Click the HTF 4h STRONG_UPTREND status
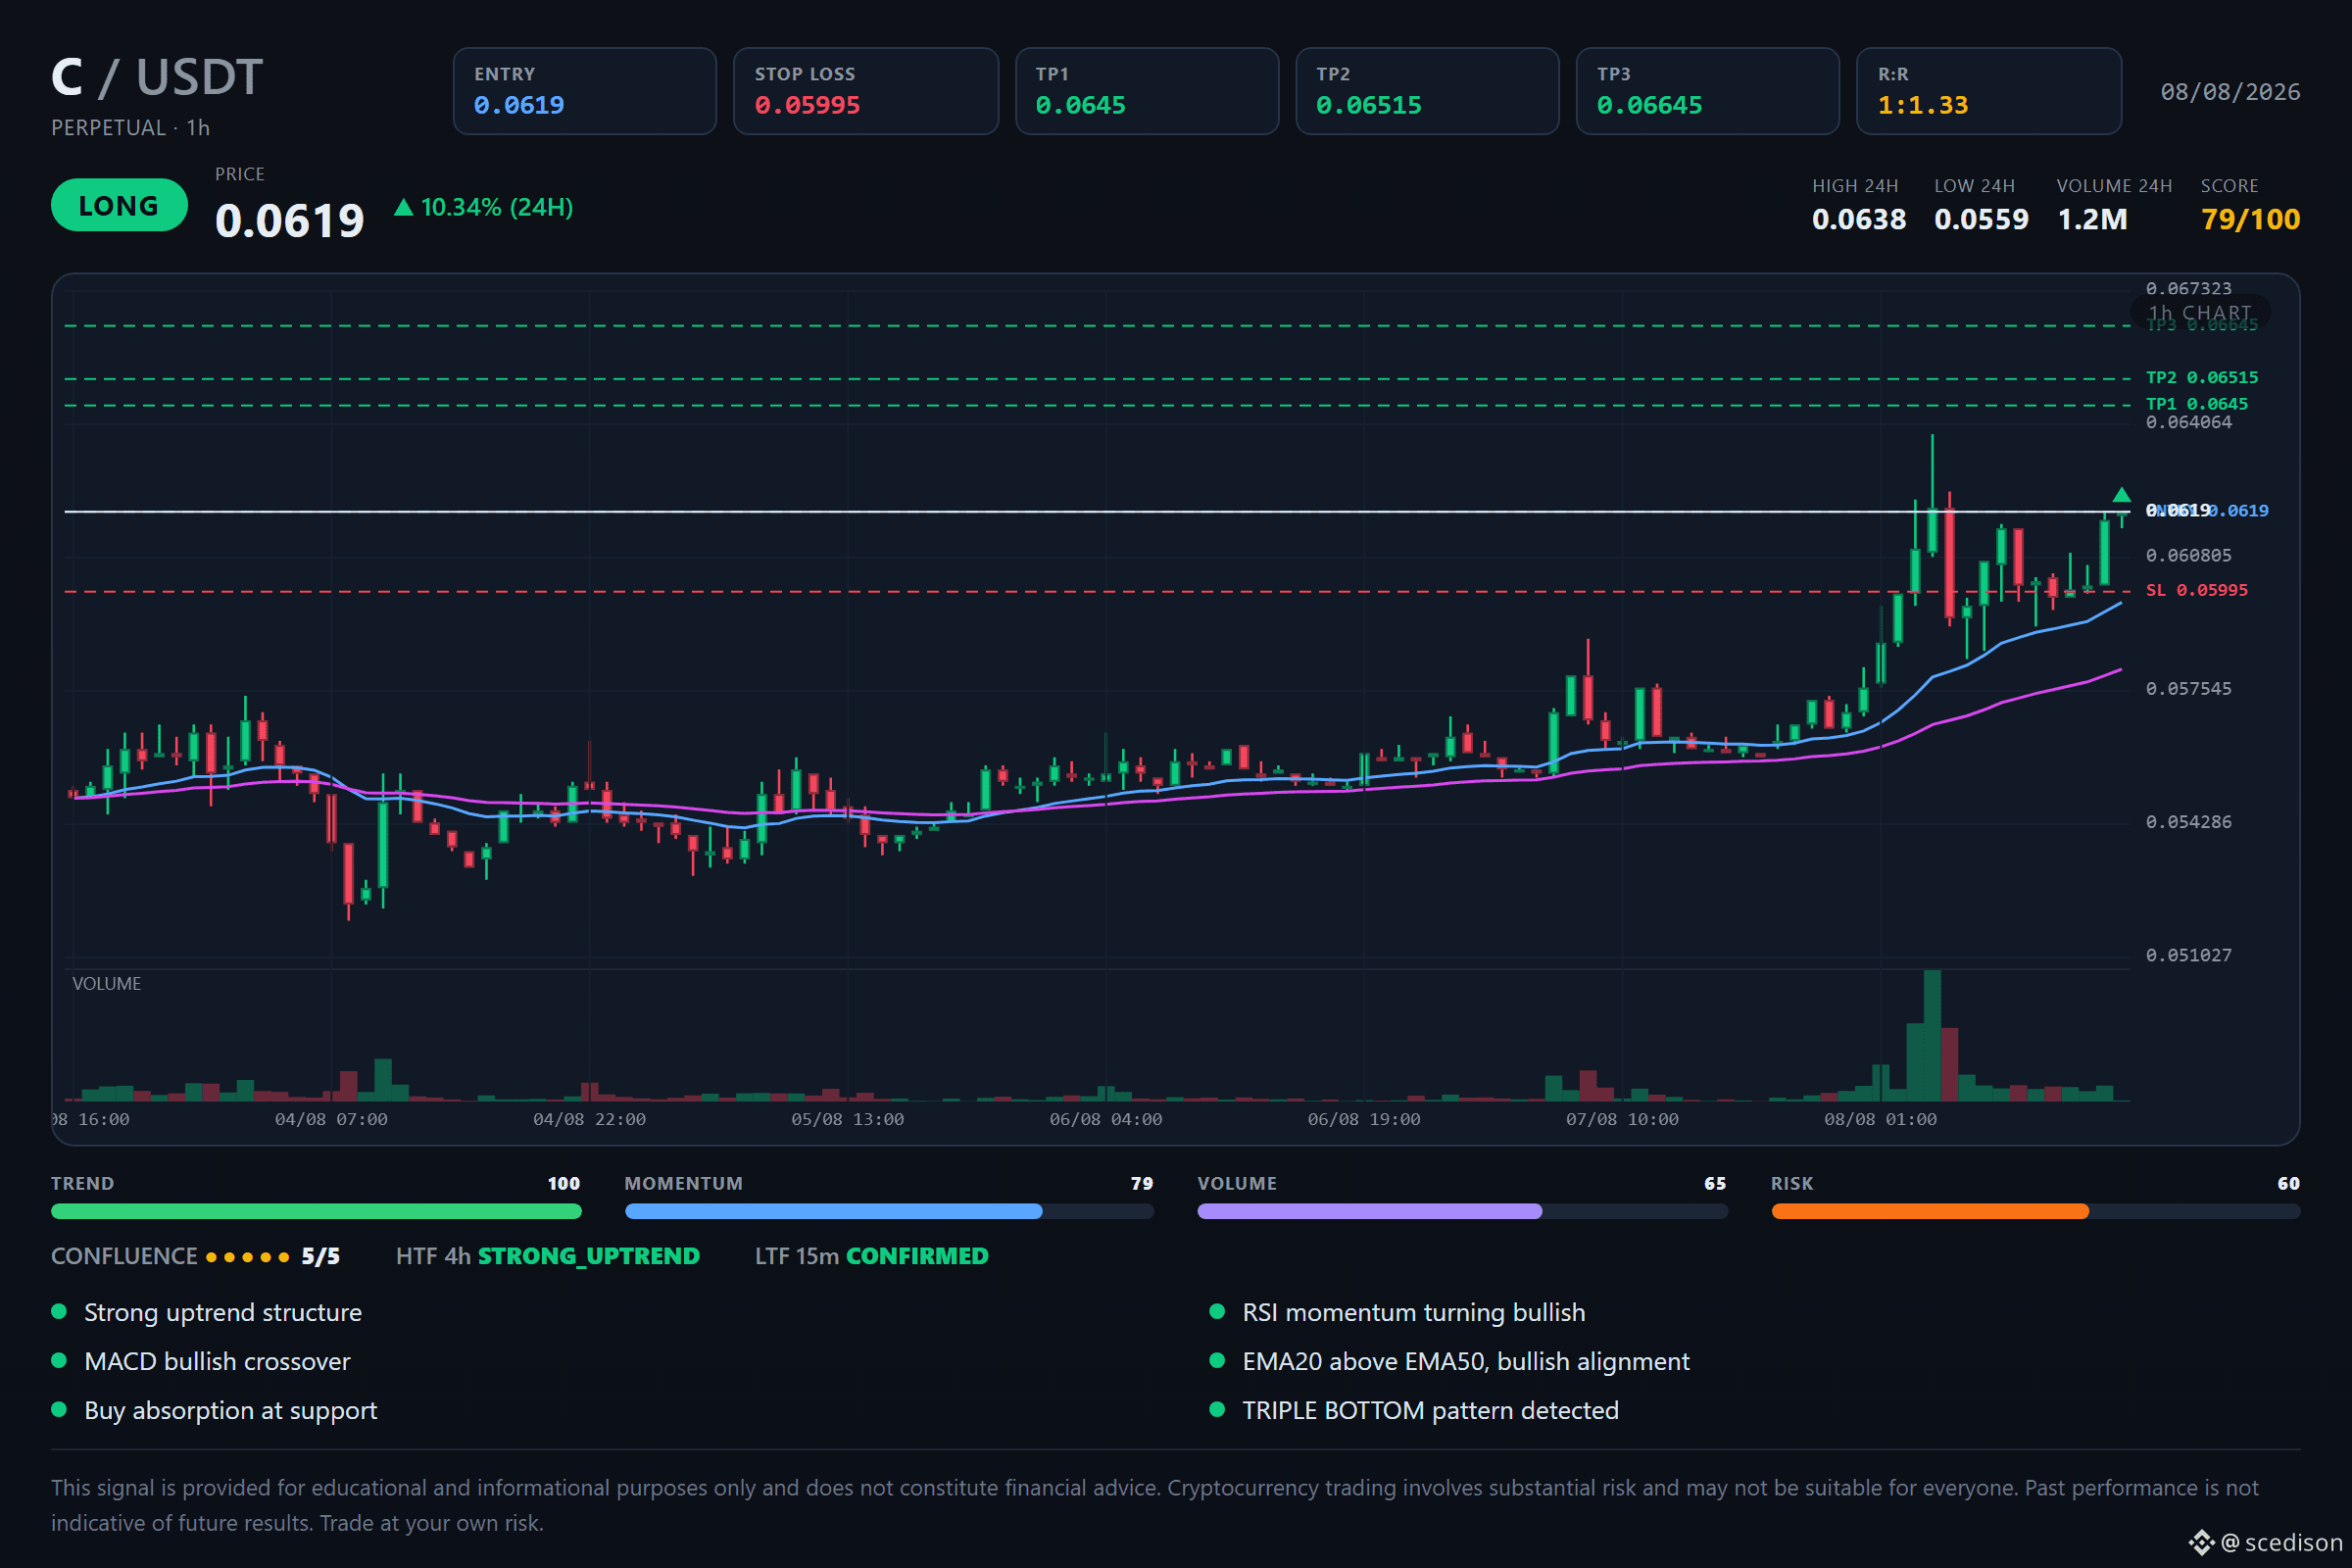Viewport: 2352px width, 1568px height. point(548,1256)
